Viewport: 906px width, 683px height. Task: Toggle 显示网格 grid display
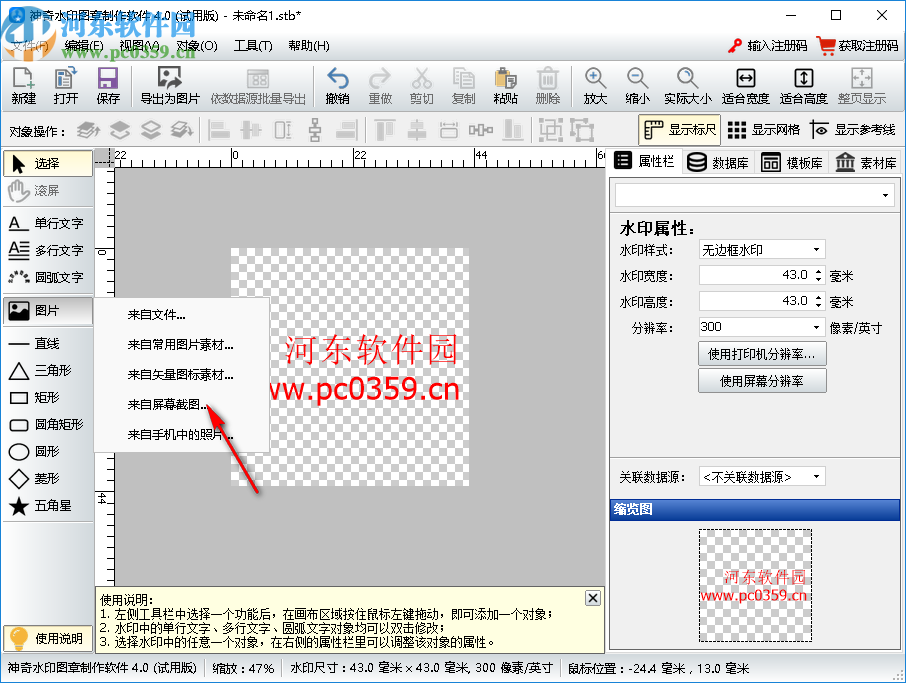pyautogui.click(x=773, y=130)
